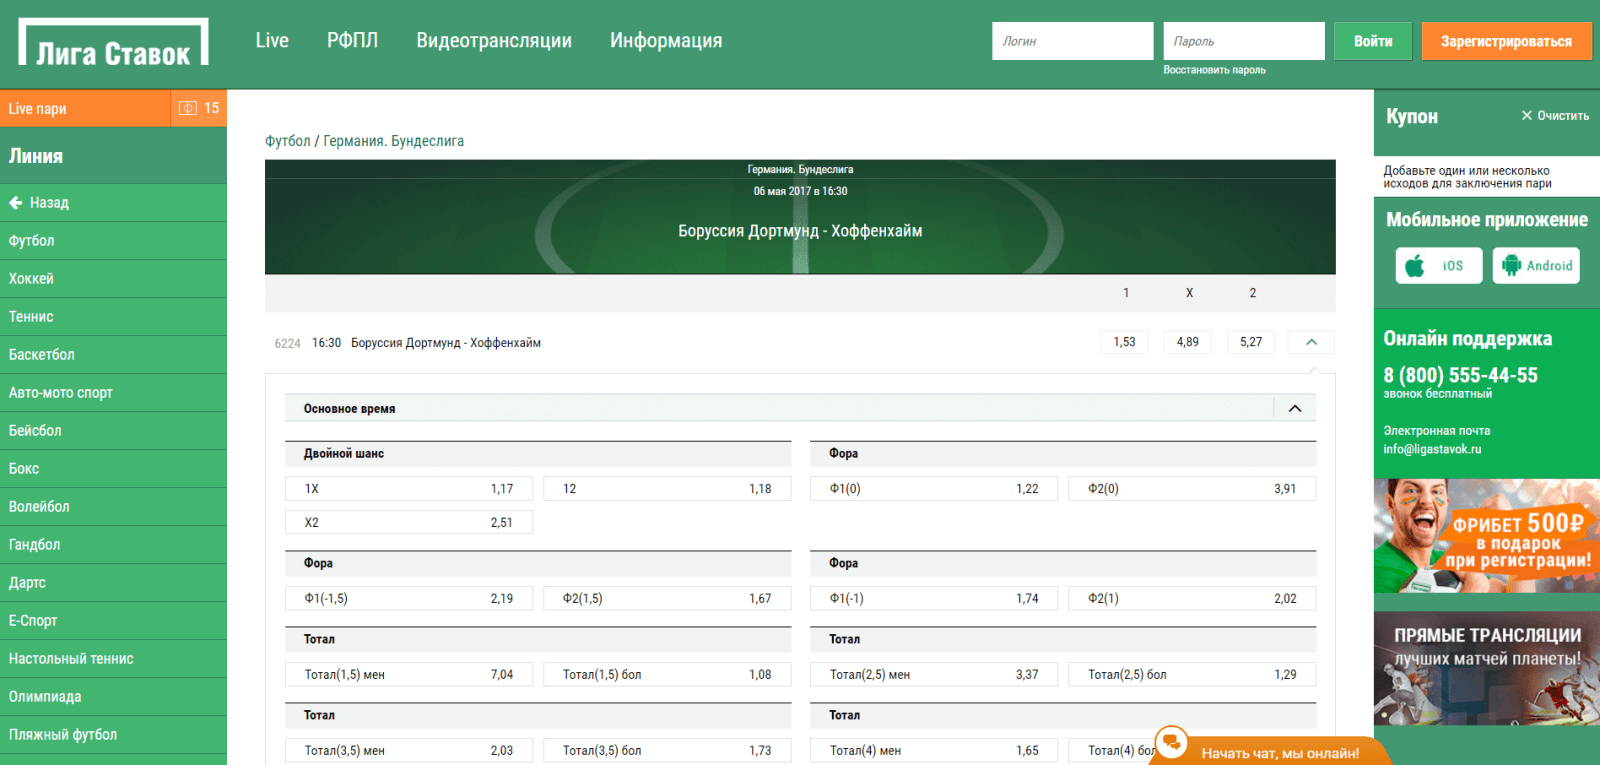
Task: Collapse the Основное время section
Action: tap(1295, 408)
